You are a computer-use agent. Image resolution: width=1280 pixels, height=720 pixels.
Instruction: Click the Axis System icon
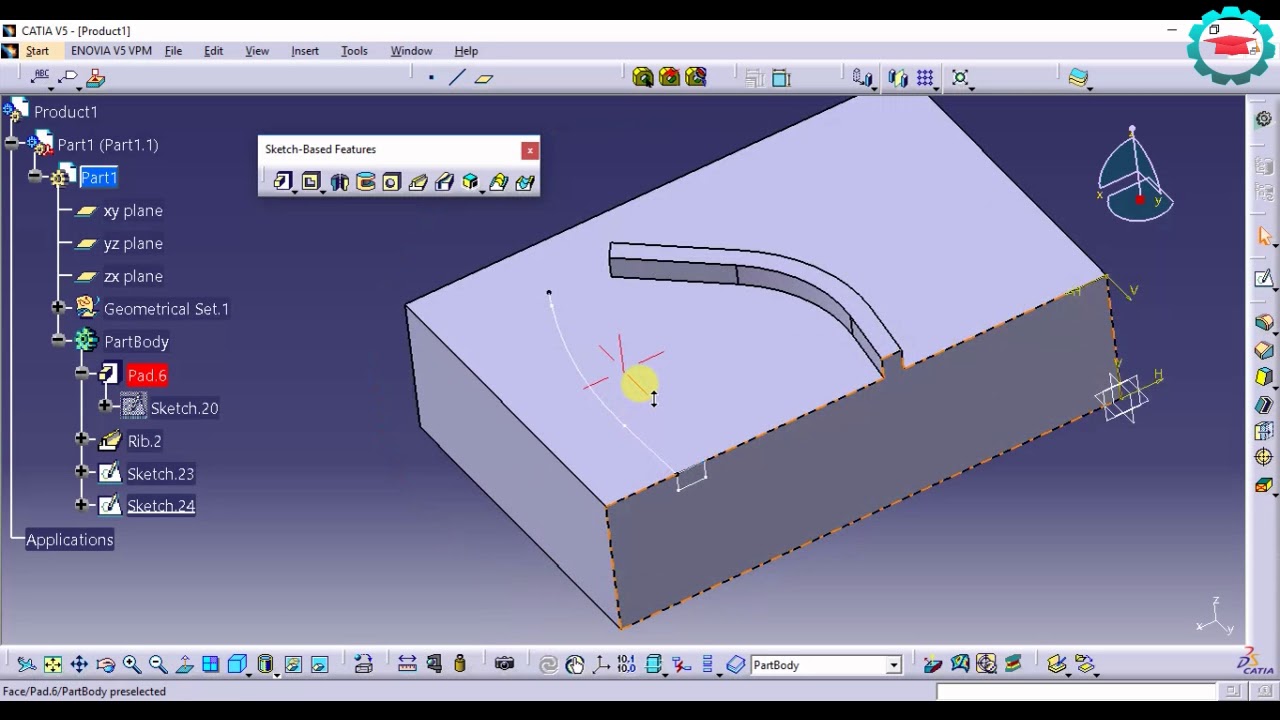pyautogui.click(x=601, y=664)
